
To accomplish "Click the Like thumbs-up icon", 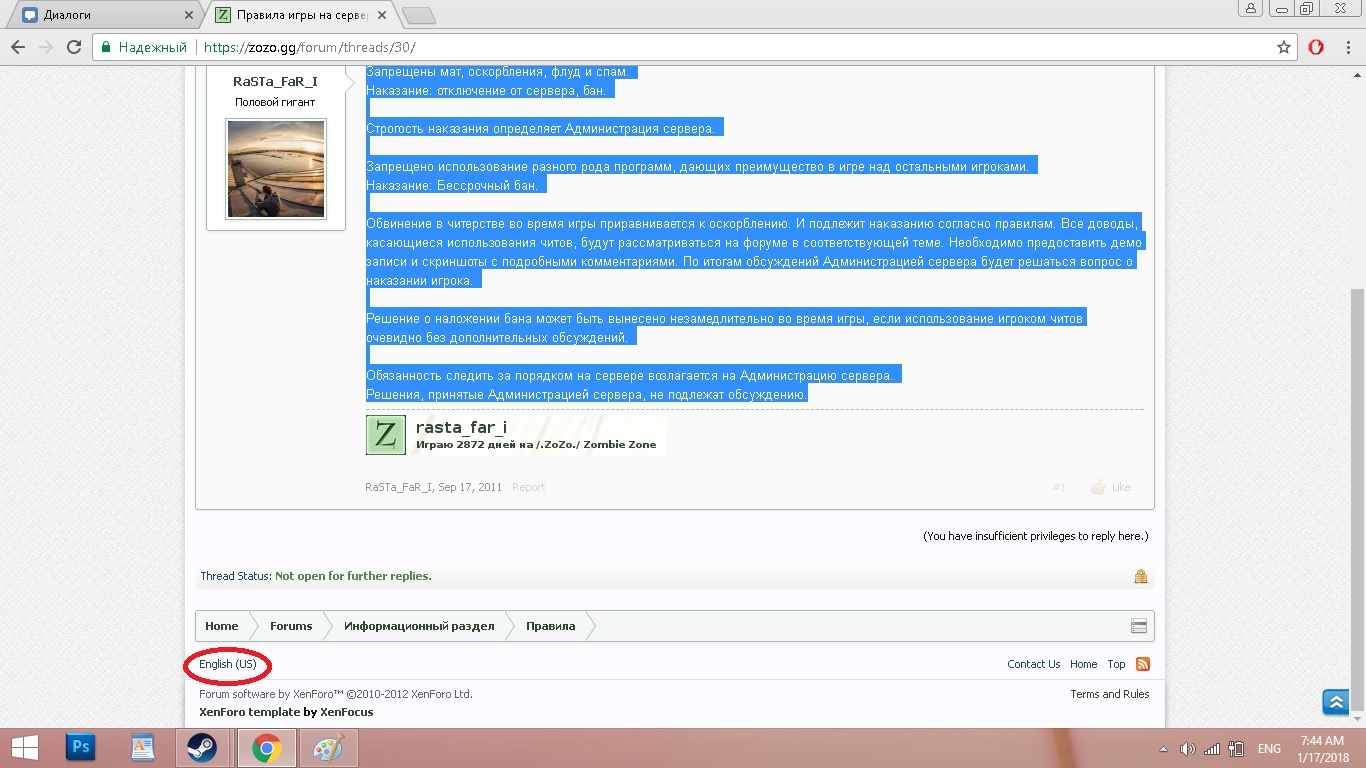I will point(1098,487).
